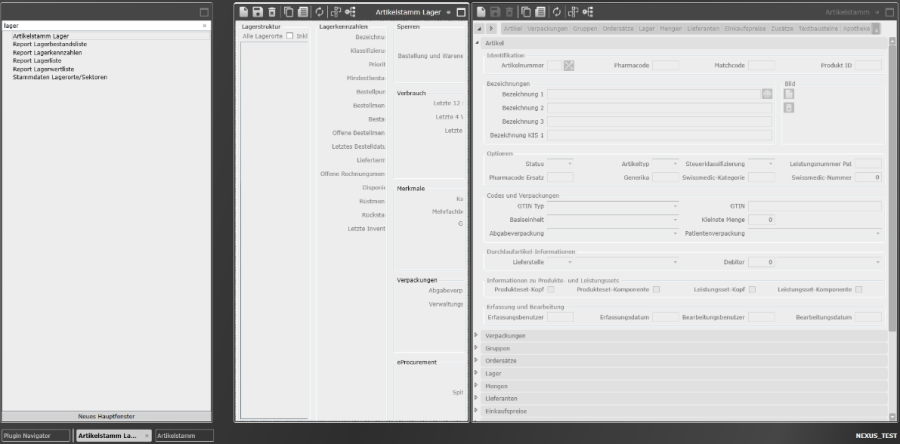900x444 pixels.
Task: Select Report Lagerbestandsliste in navigator list
Action: pyautogui.click(x=50, y=44)
